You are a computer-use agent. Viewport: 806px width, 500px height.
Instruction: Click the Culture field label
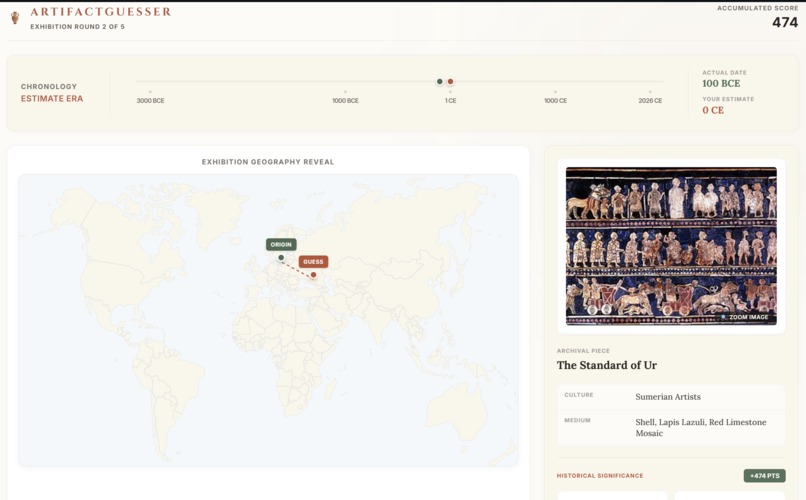579,395
